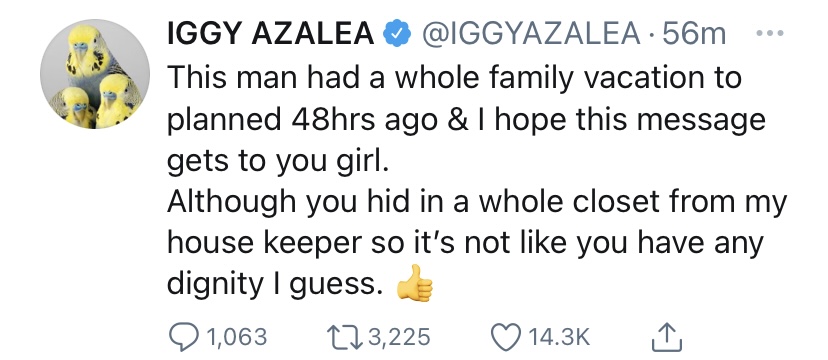View the 14.3K likes count

click(x=559, y=338)
